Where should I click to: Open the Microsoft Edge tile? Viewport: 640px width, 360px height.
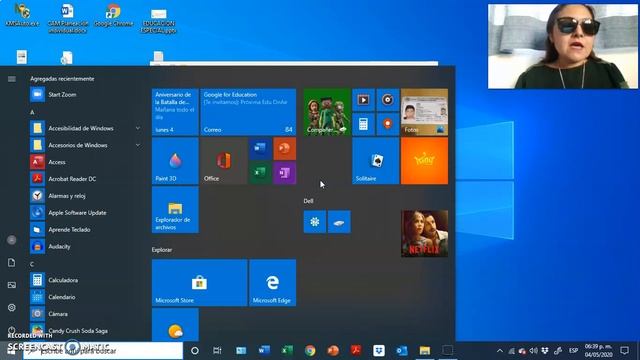(x=273, y=283)
